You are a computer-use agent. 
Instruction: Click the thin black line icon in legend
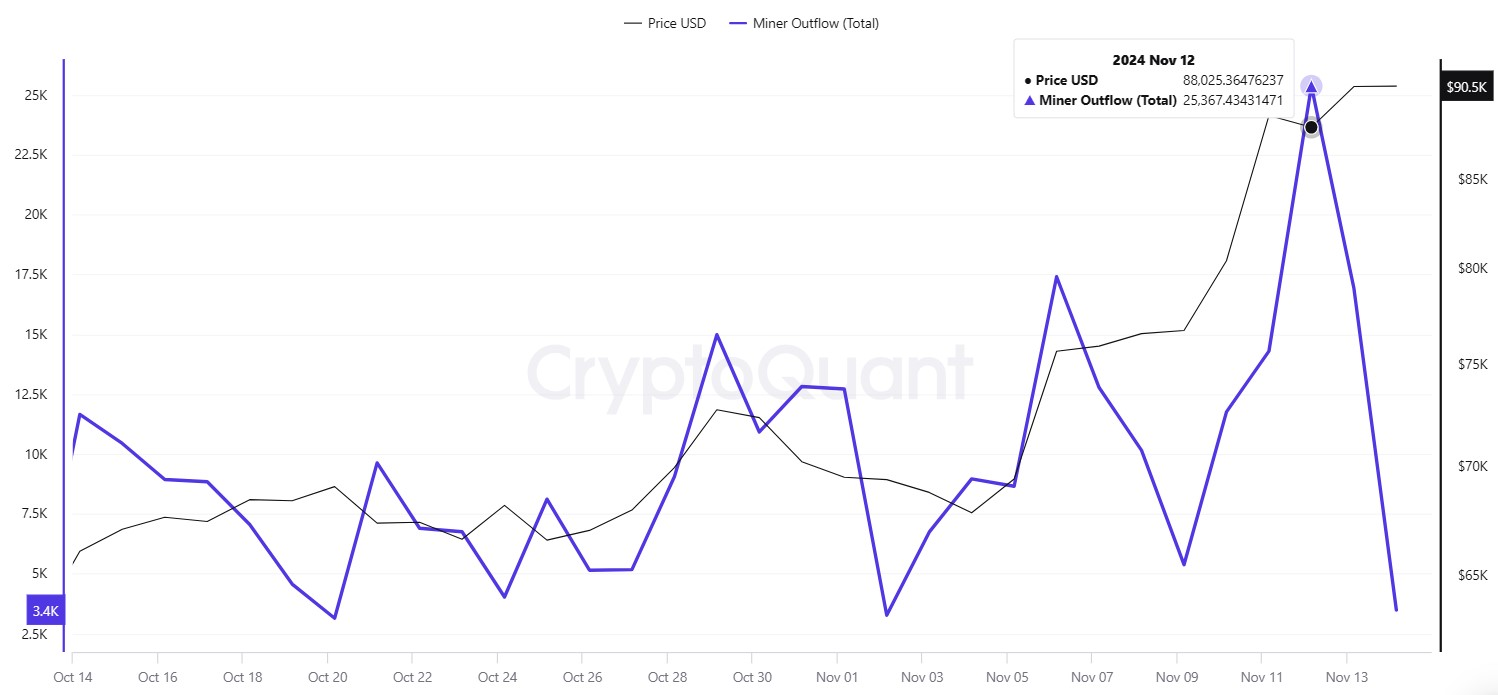(x=632, y=23)
